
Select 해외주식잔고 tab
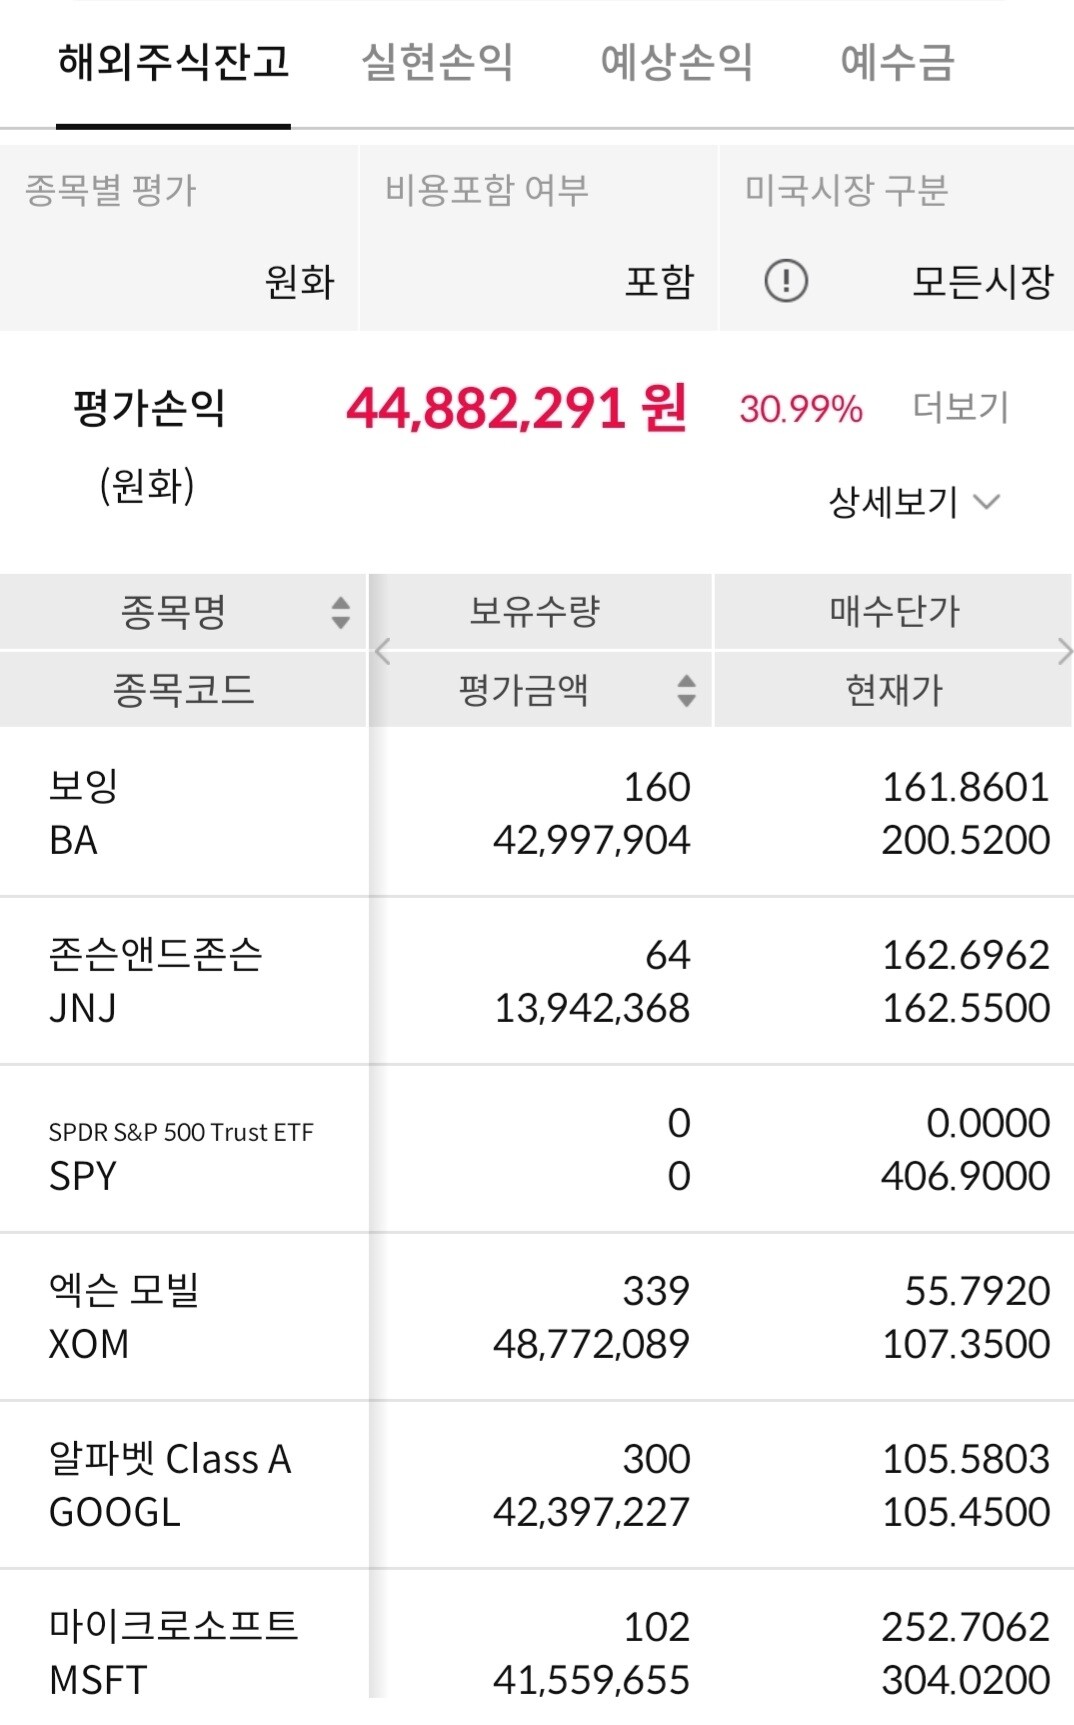(174, 62)
